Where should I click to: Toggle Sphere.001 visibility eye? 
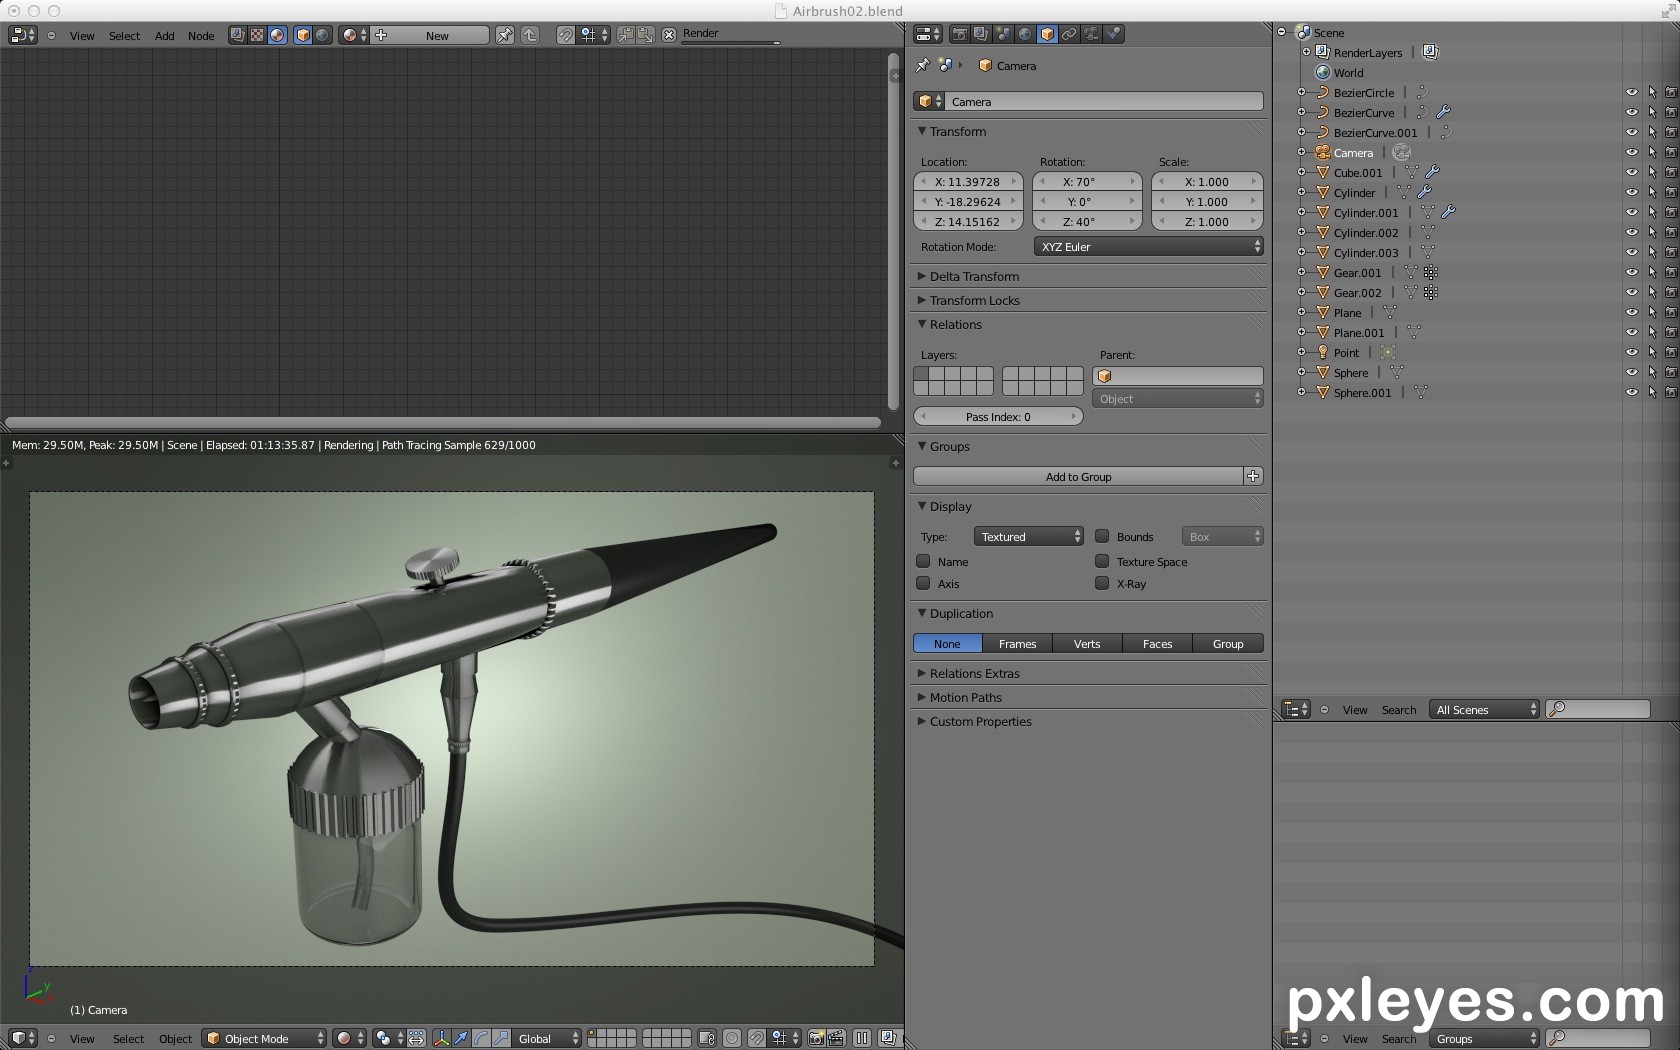1631,392
